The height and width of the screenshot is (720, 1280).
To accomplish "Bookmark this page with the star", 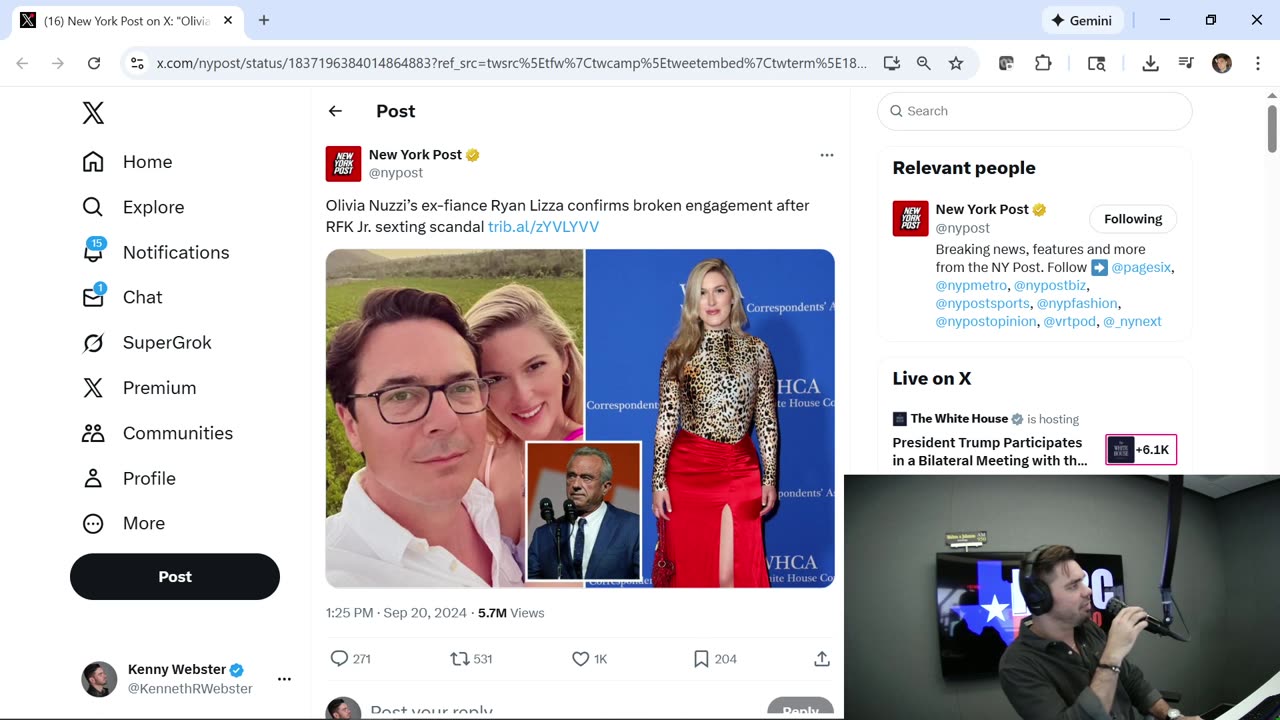I will pyautogui.click(x=956, y=63).
